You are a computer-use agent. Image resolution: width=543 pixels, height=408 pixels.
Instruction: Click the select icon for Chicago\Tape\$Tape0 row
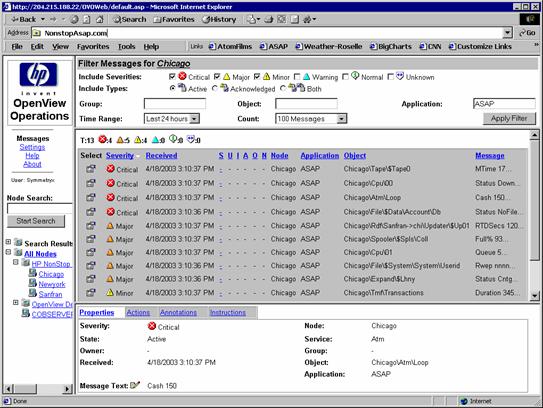pyautogui.click(x=91, y=169)
